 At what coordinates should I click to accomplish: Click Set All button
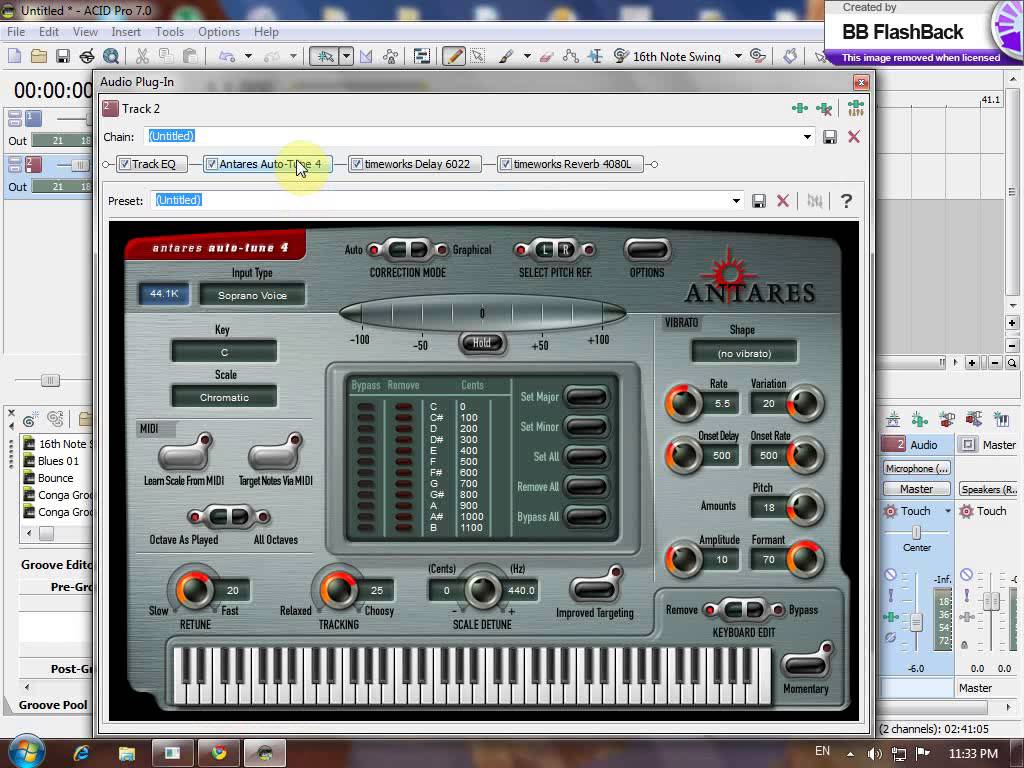pos(586,456)
